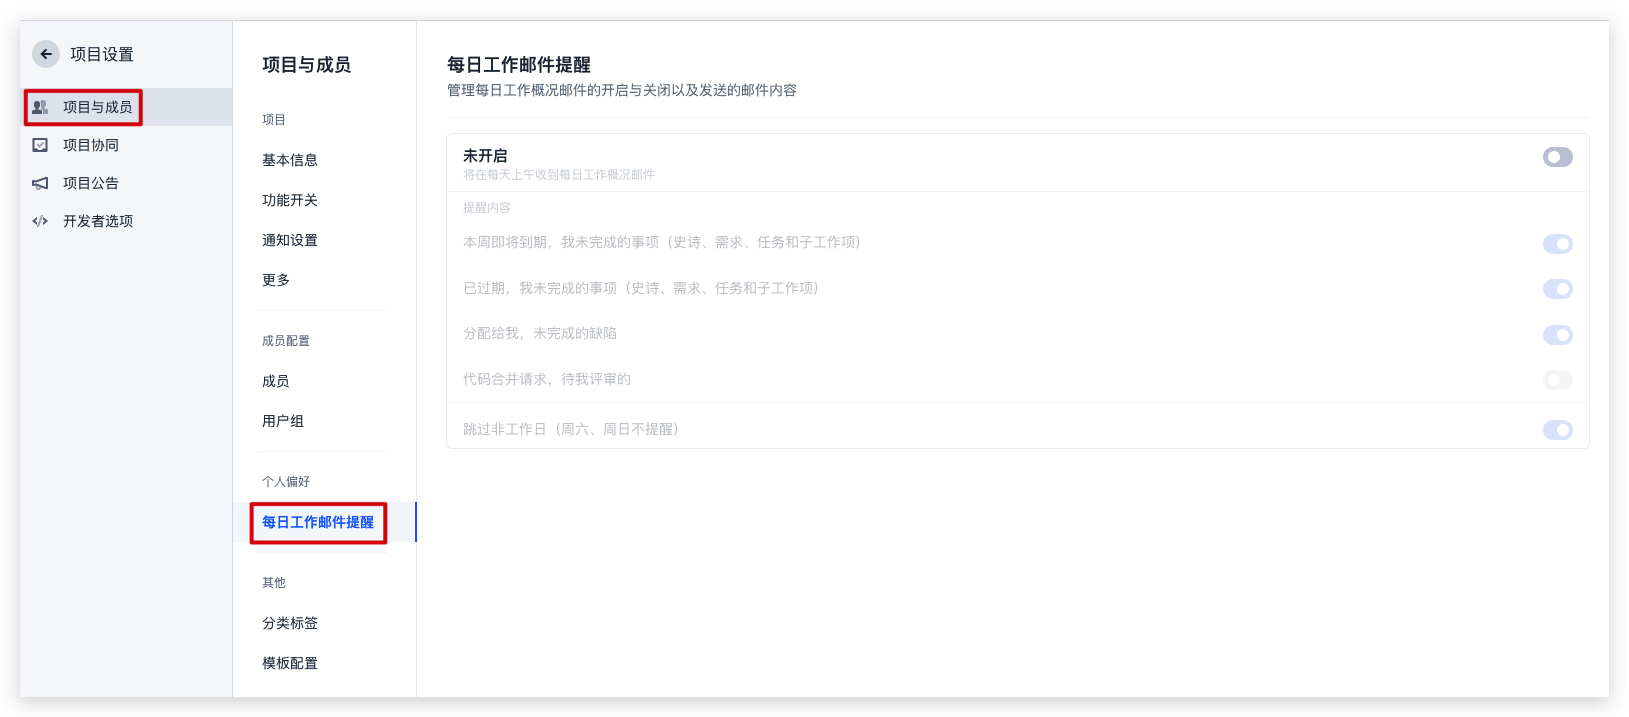1629x717 pixels.
Task: Select 每日工作邮件提醒 in sidebar
Action: [x=318, y=522]
